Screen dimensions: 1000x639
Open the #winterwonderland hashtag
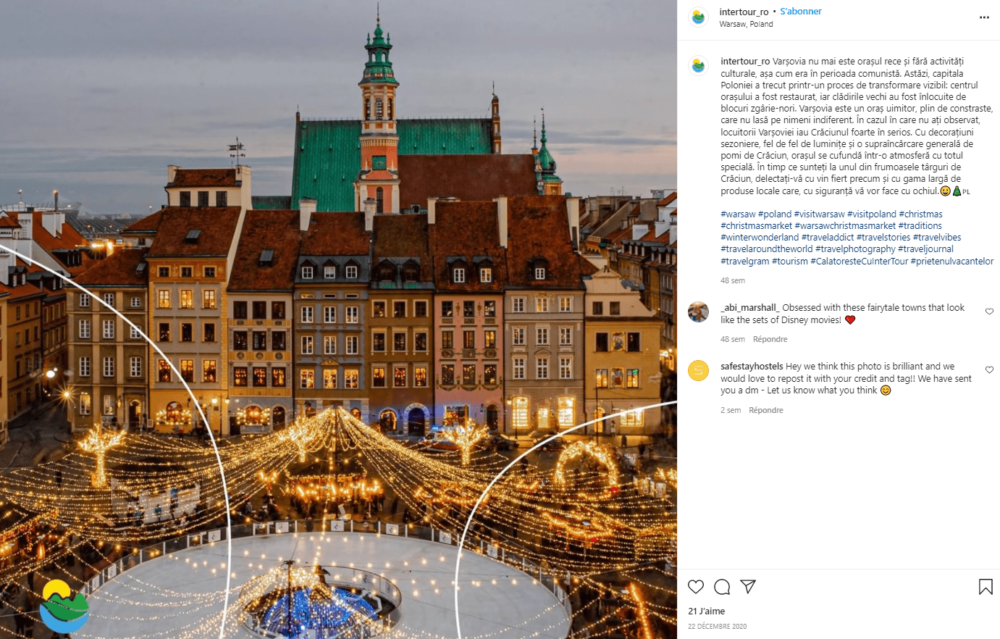pyautogui.click(x=759, y=237)
